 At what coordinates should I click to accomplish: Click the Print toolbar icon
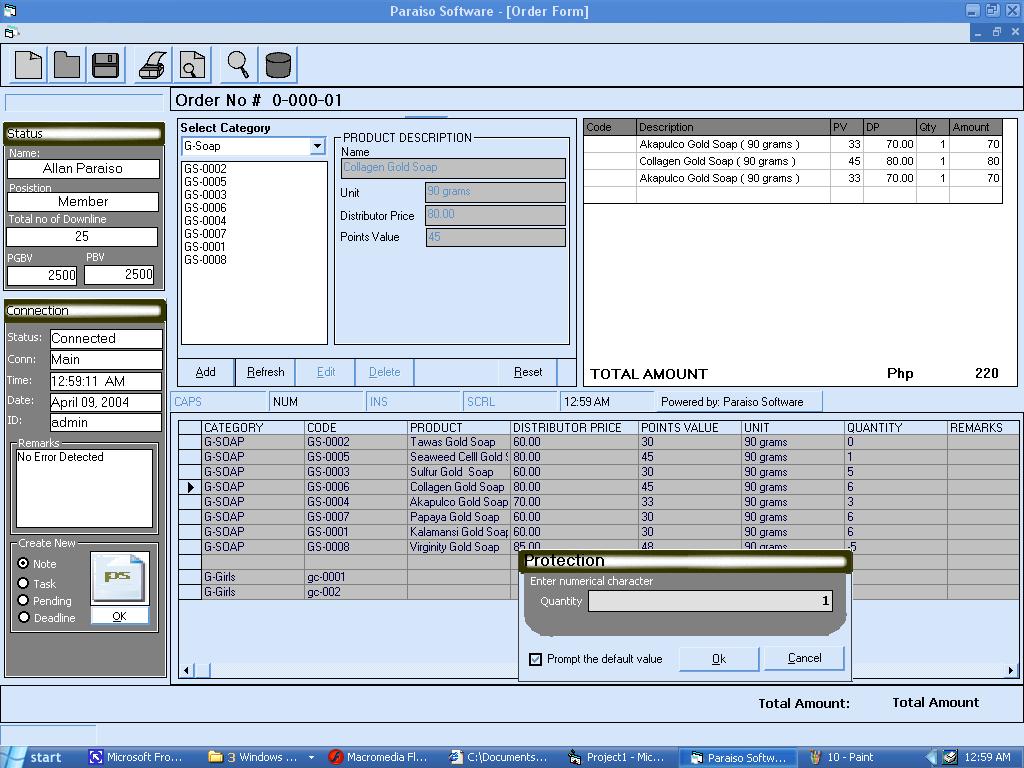point(153,65)
